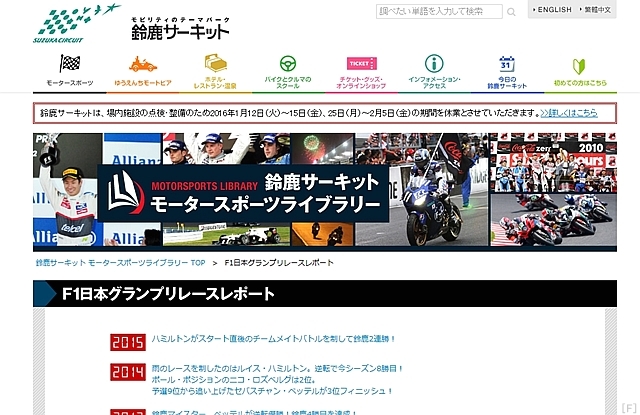This screenshot has height=415, width=640.
Task: Click the F1日本グランプリレースレポート heading bar
Action: tap(325, 293)
